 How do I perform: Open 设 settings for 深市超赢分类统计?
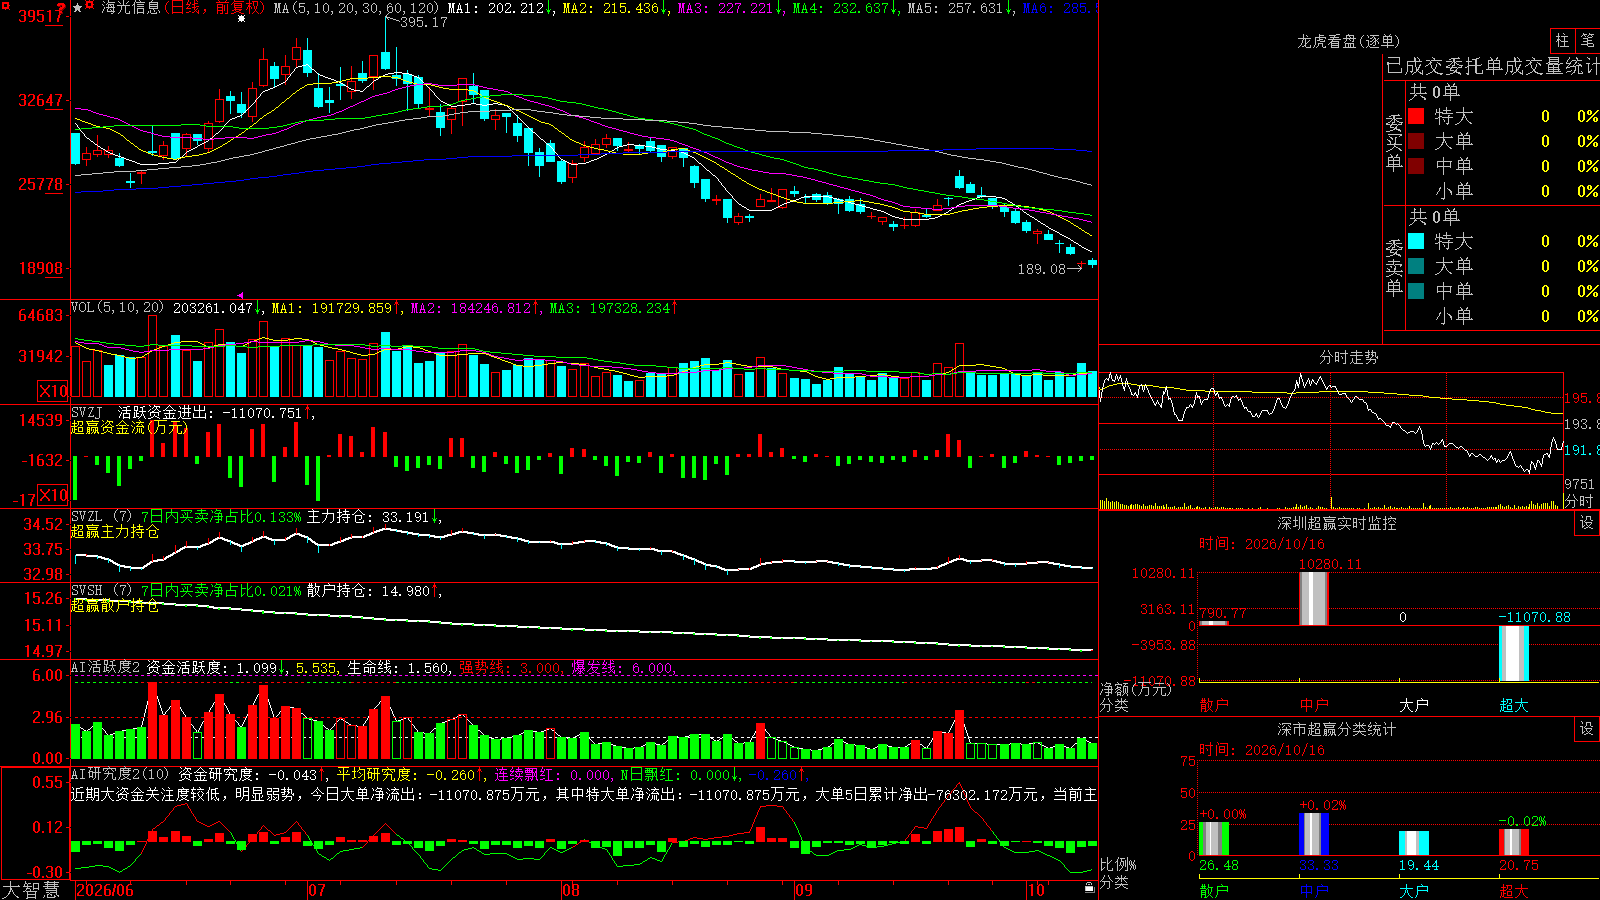1587,729
